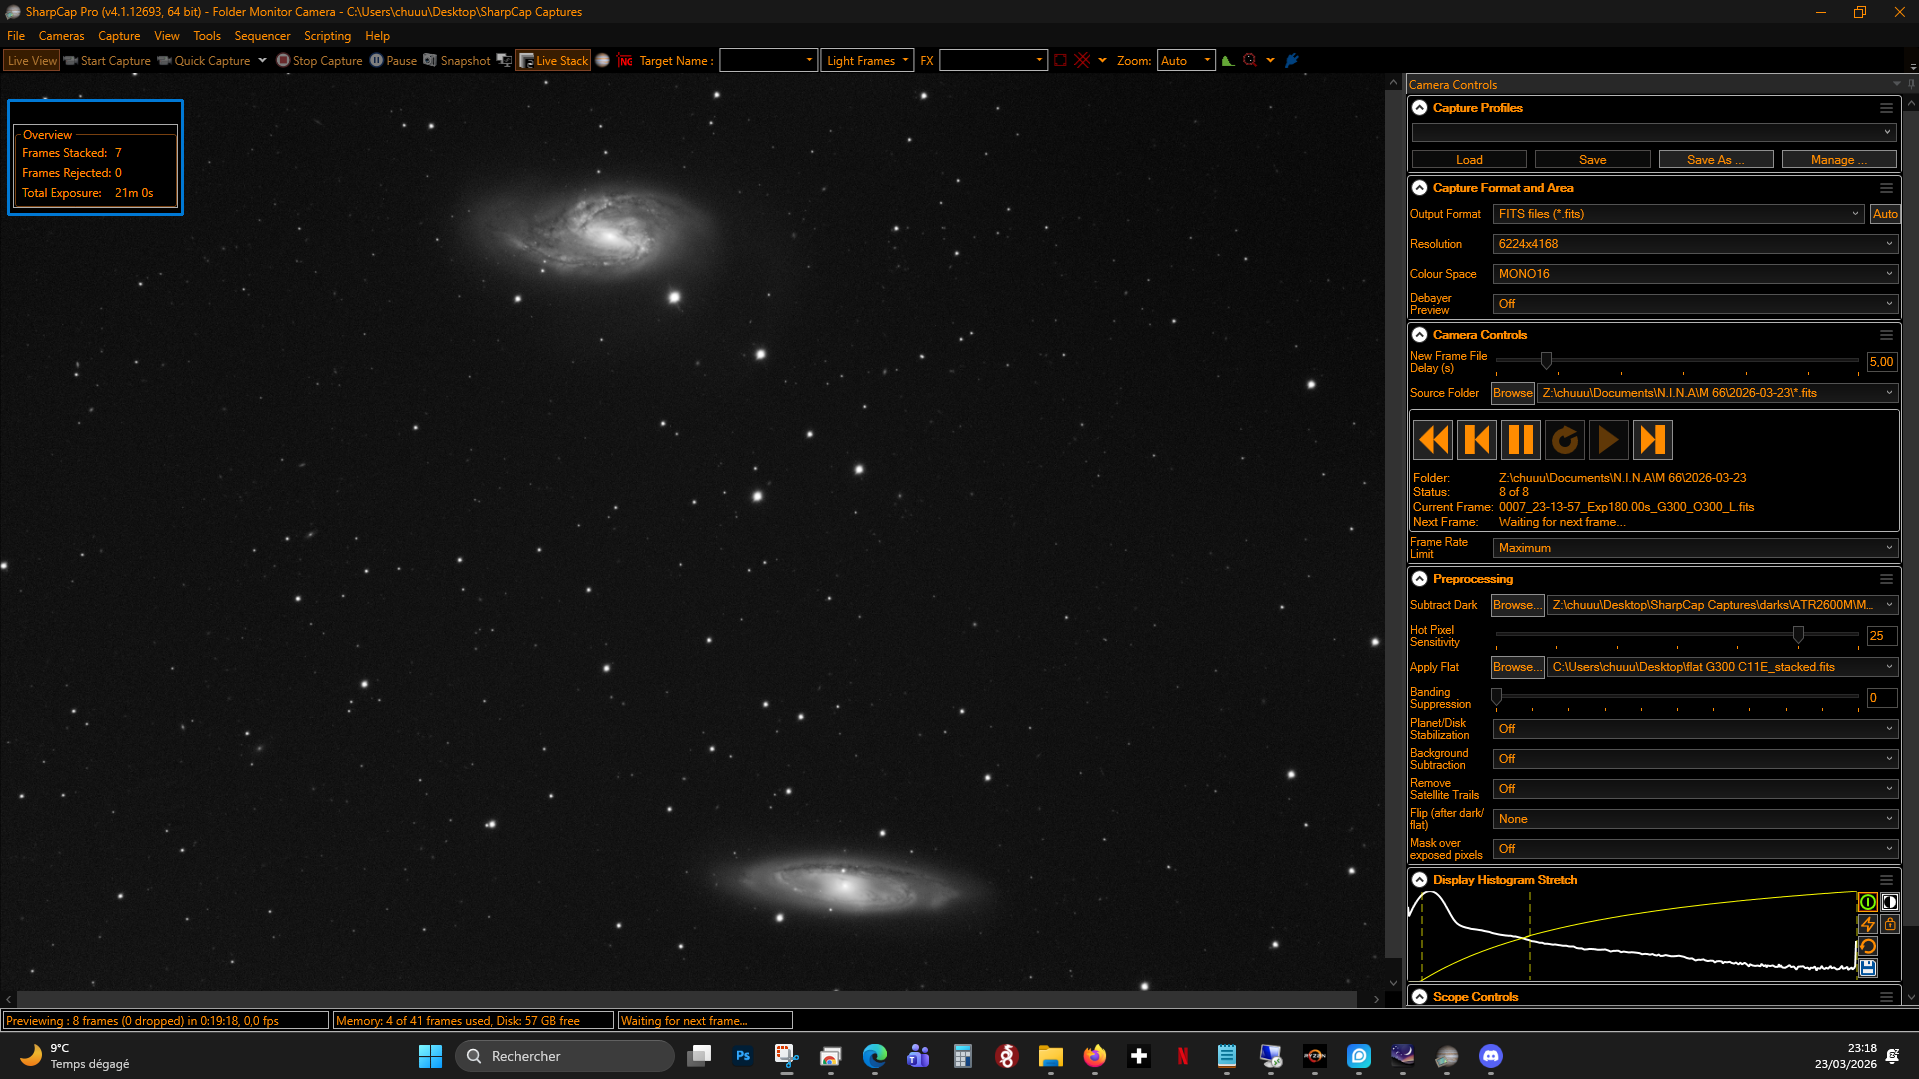
Task: Pause the folder monitor playback
Action: click(x=1520, y=440)
